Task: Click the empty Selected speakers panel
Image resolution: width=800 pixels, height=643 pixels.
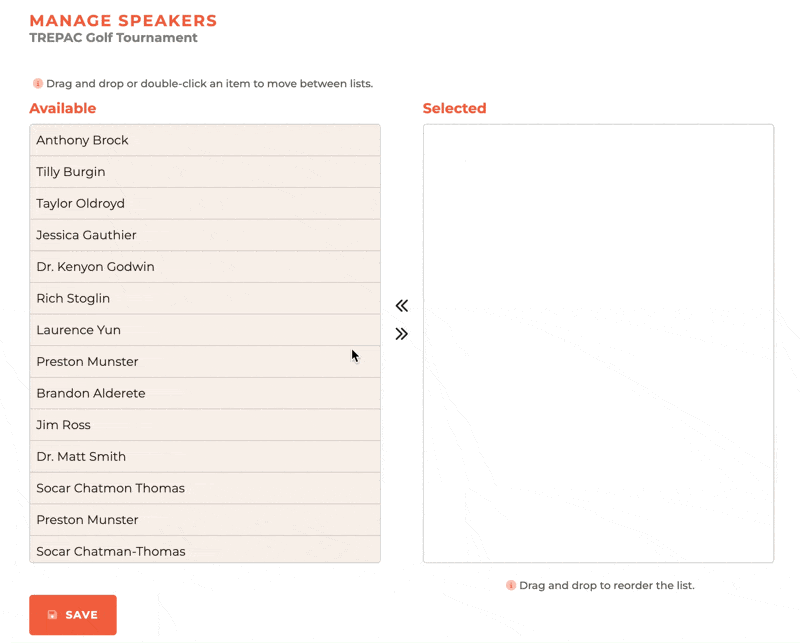Action: tap(598, 340)
